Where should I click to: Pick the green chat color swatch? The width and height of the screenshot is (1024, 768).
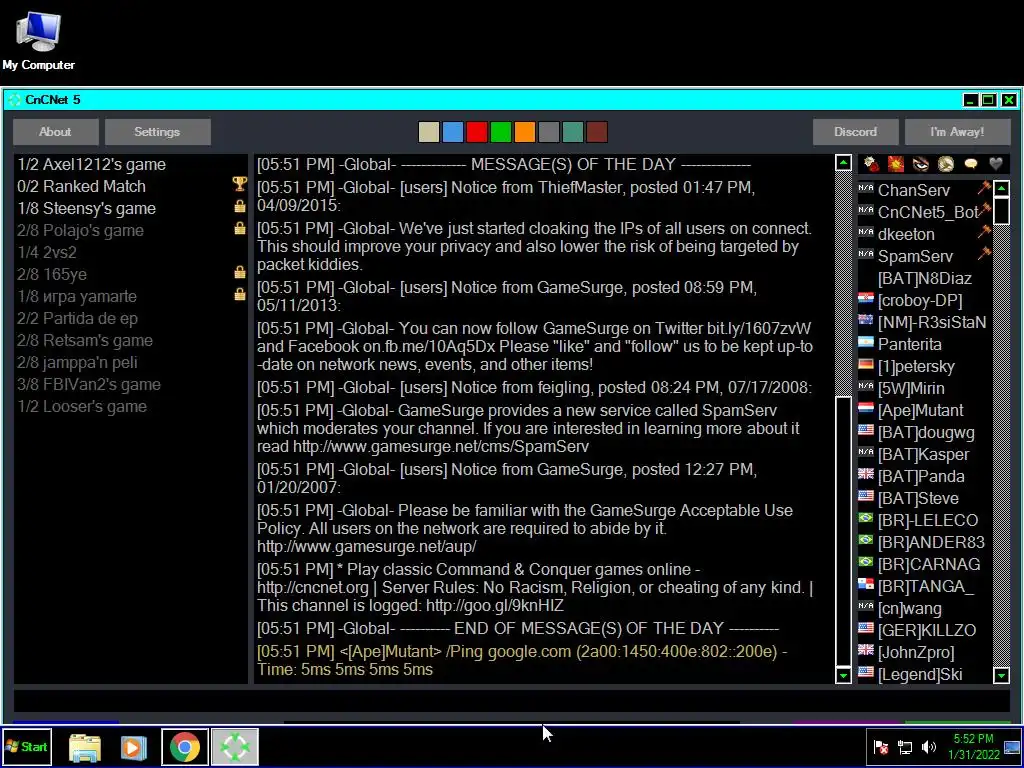(500, 132)
